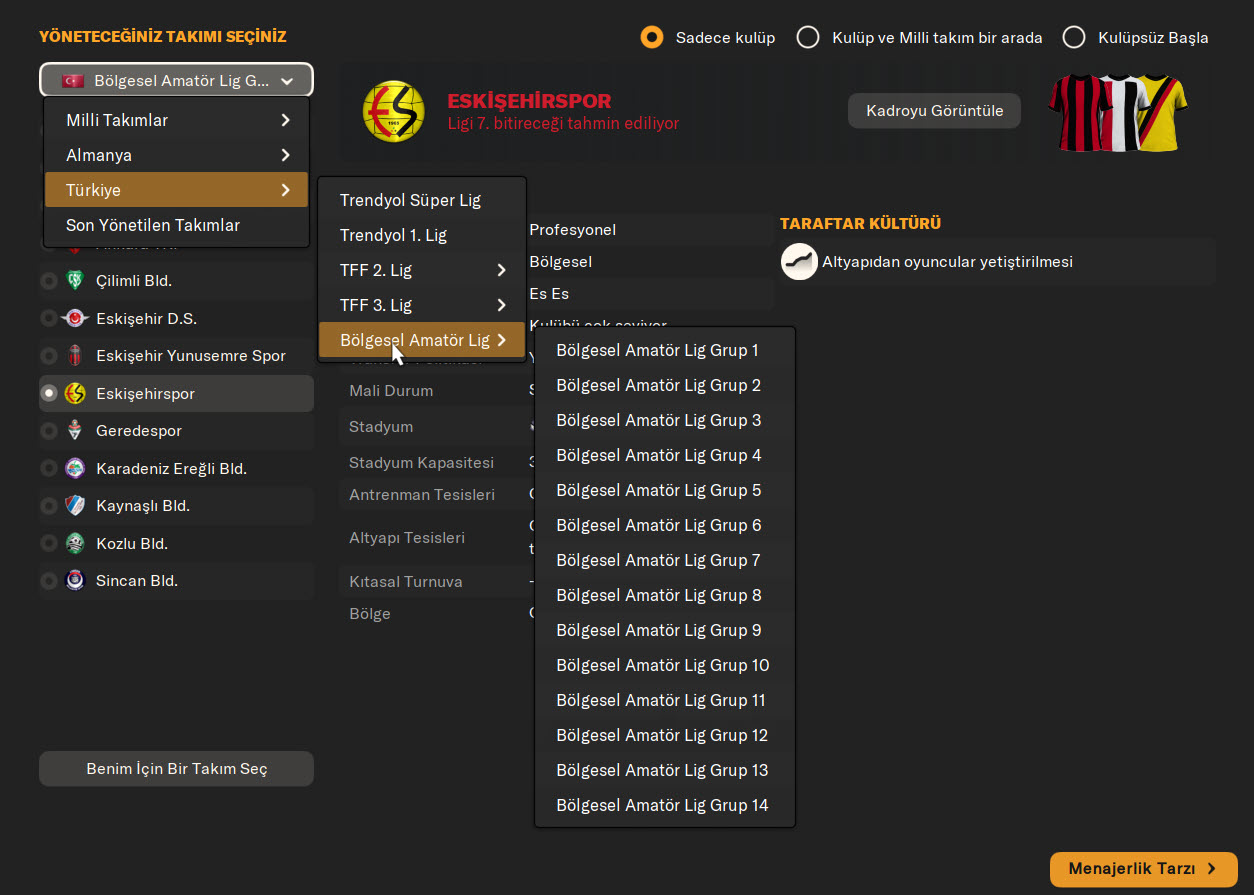The image size is (1254, 895).
Task: Choose 'Kulüp ve Milli takım bir arada'
Action: click(808, 38)
